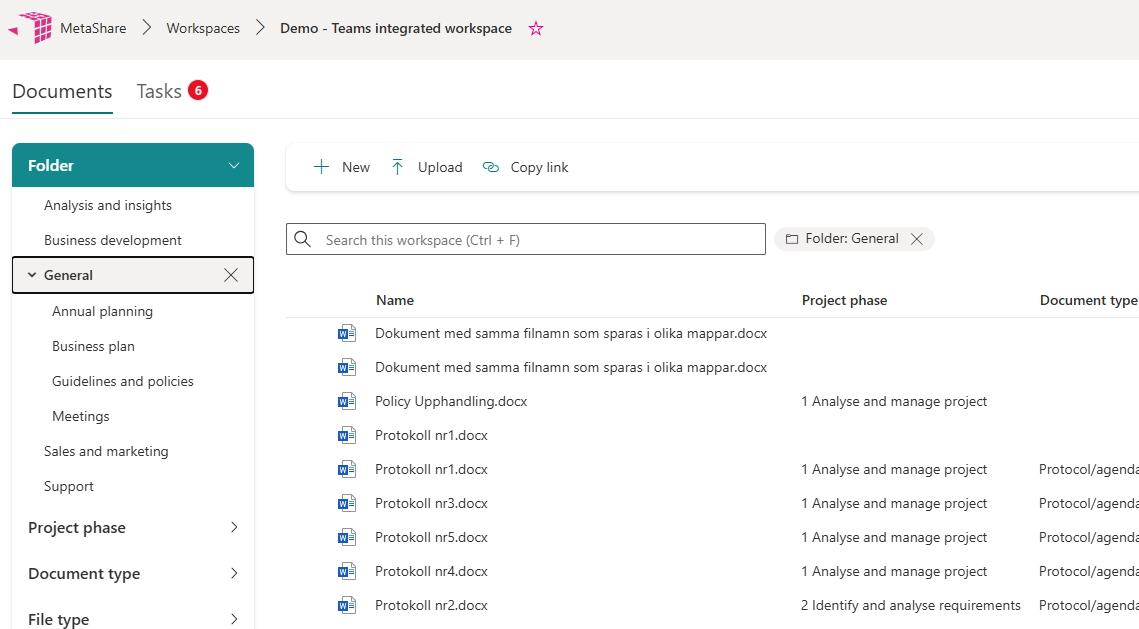Expand the File type filter
Image resolution: width=1139 pixels, height=629 pixels.
pos(234,619)
